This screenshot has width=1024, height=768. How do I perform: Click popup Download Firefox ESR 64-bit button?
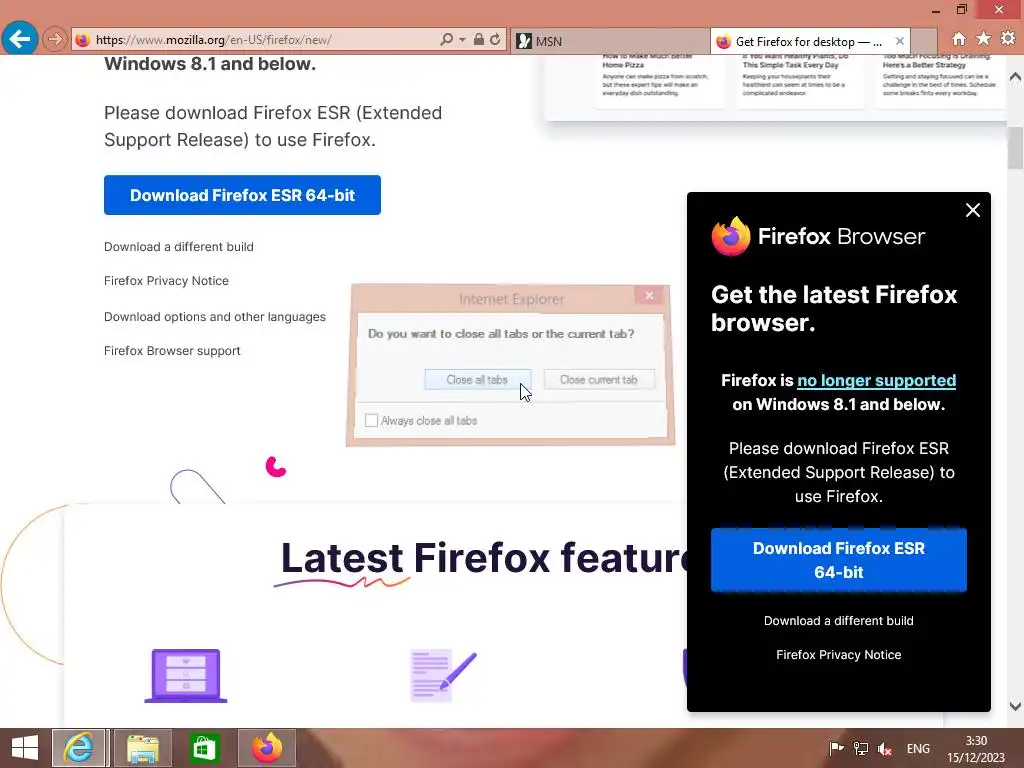(x=839, y=560)
